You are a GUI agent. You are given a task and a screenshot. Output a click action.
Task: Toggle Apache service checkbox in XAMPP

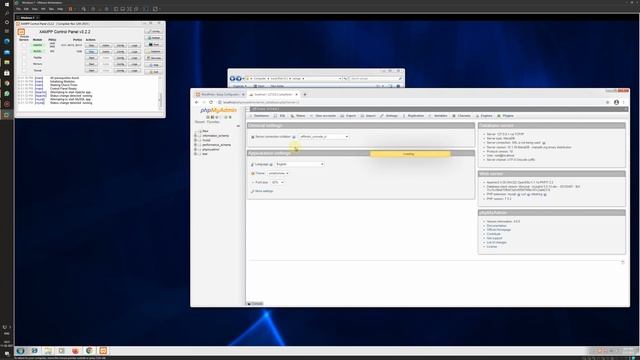(24, 45)
